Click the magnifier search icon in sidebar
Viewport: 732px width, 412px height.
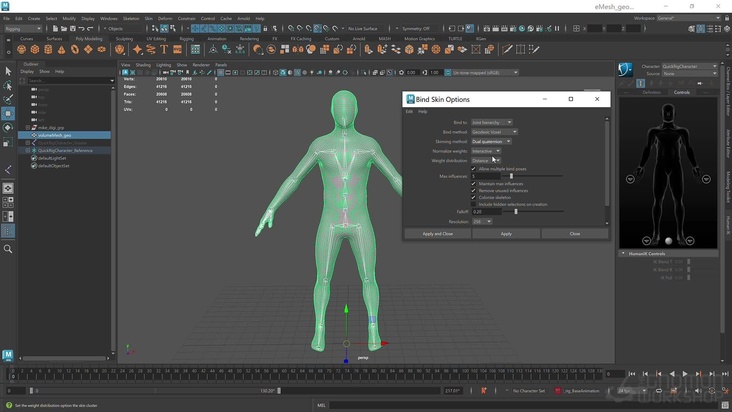tap(8, 249)
